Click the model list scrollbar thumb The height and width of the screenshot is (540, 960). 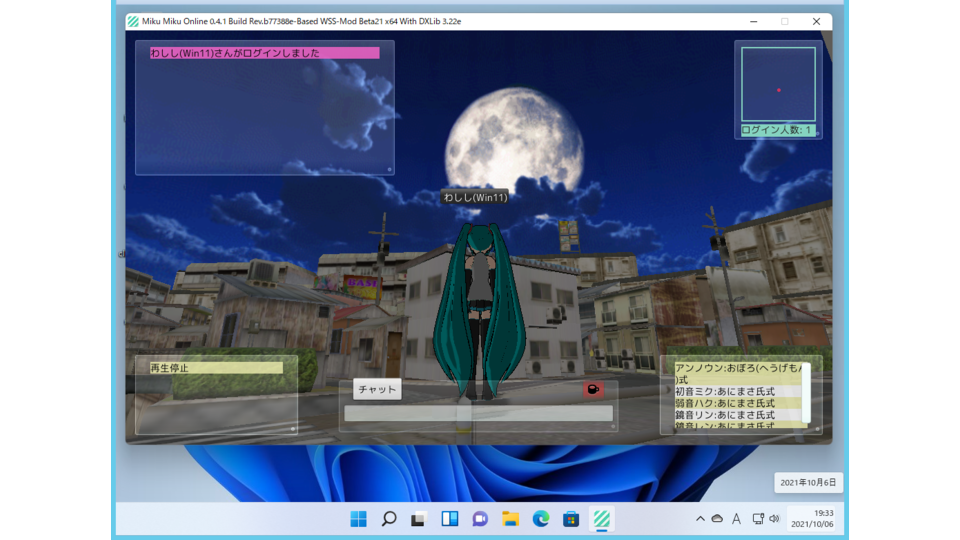coord(806,392)
